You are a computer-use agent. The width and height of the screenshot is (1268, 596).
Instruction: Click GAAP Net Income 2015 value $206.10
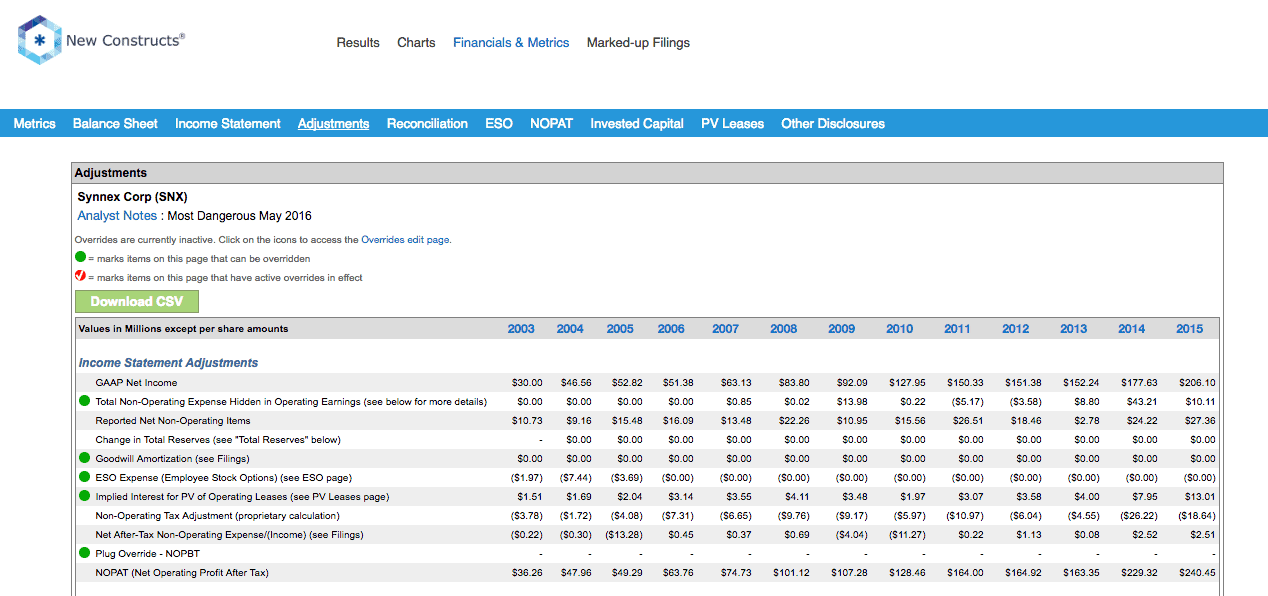click(x=1197, y=383)
